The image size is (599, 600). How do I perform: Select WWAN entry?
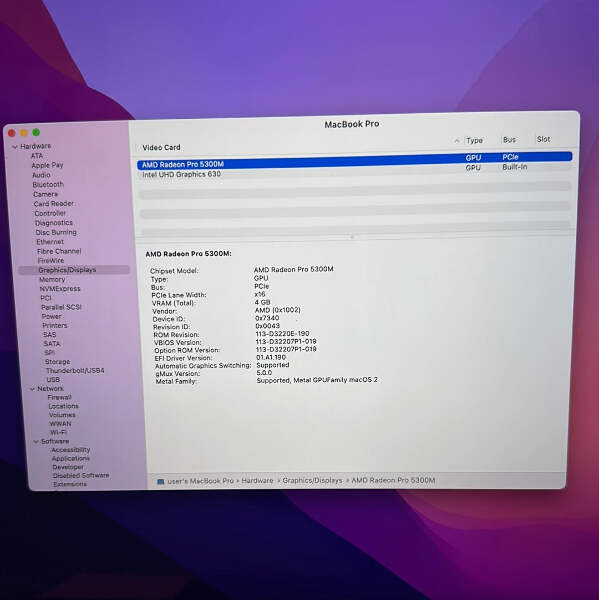(60, 424)
